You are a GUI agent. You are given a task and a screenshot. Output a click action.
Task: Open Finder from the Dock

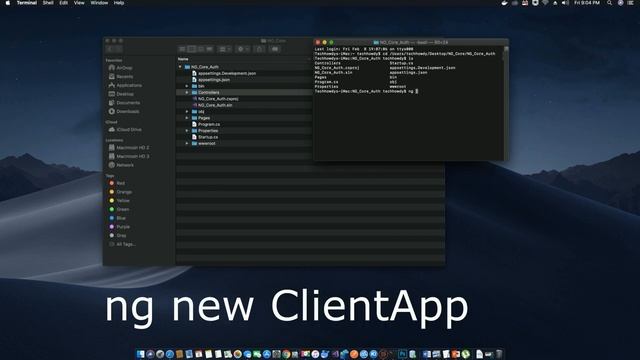140,354
